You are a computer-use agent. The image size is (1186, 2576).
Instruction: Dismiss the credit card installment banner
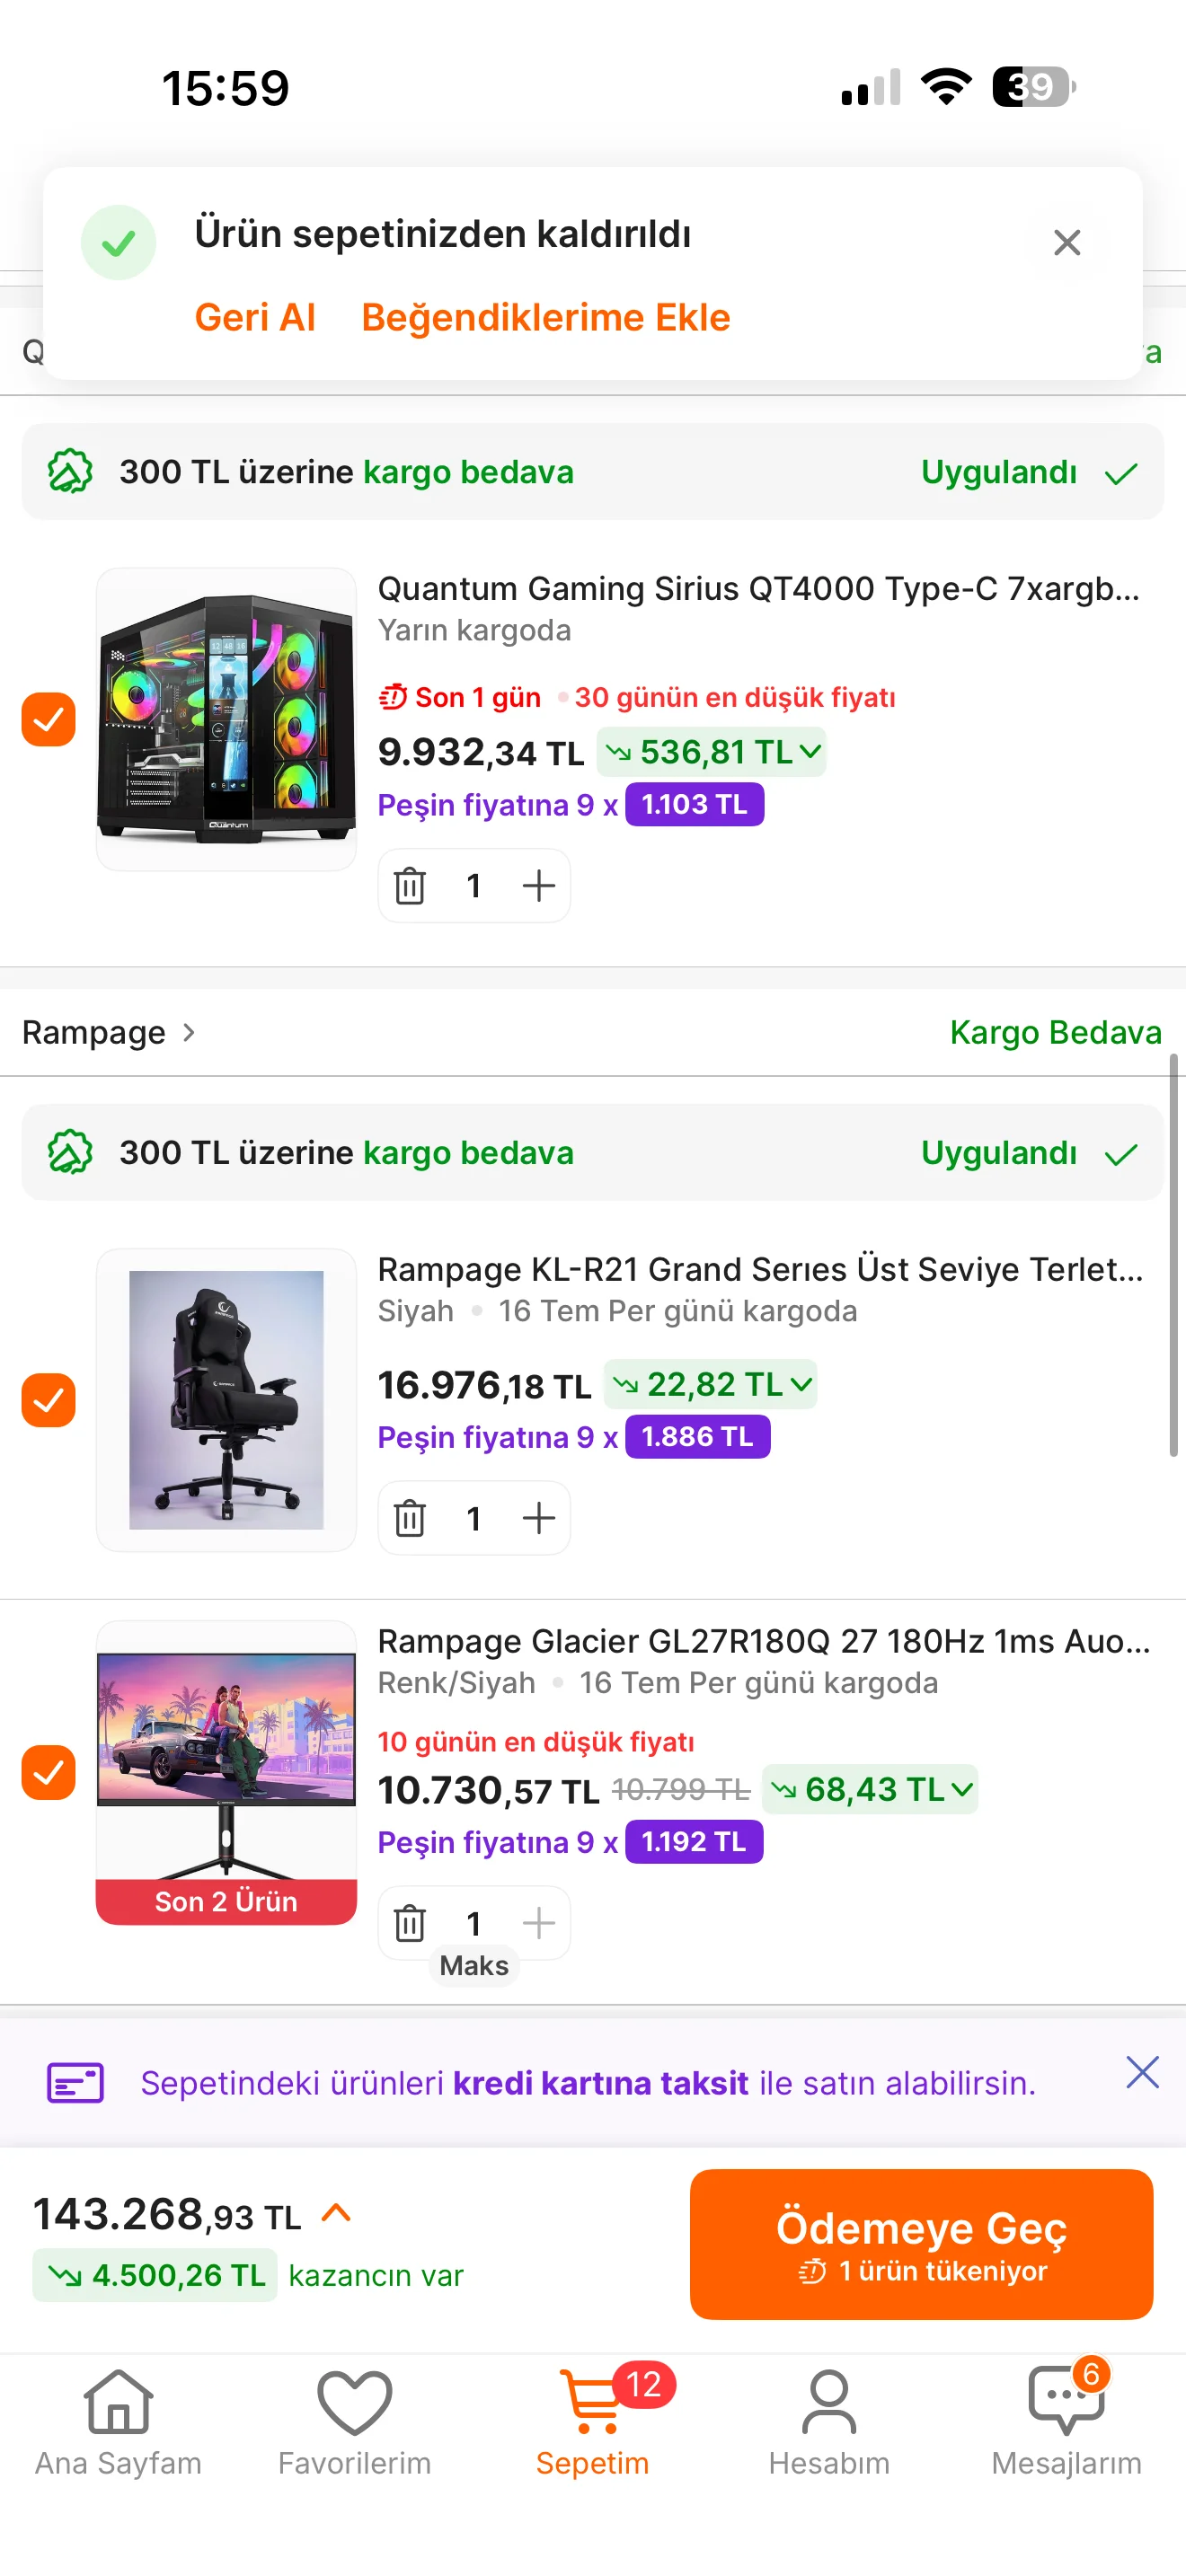click(x=1142, y=2073)
